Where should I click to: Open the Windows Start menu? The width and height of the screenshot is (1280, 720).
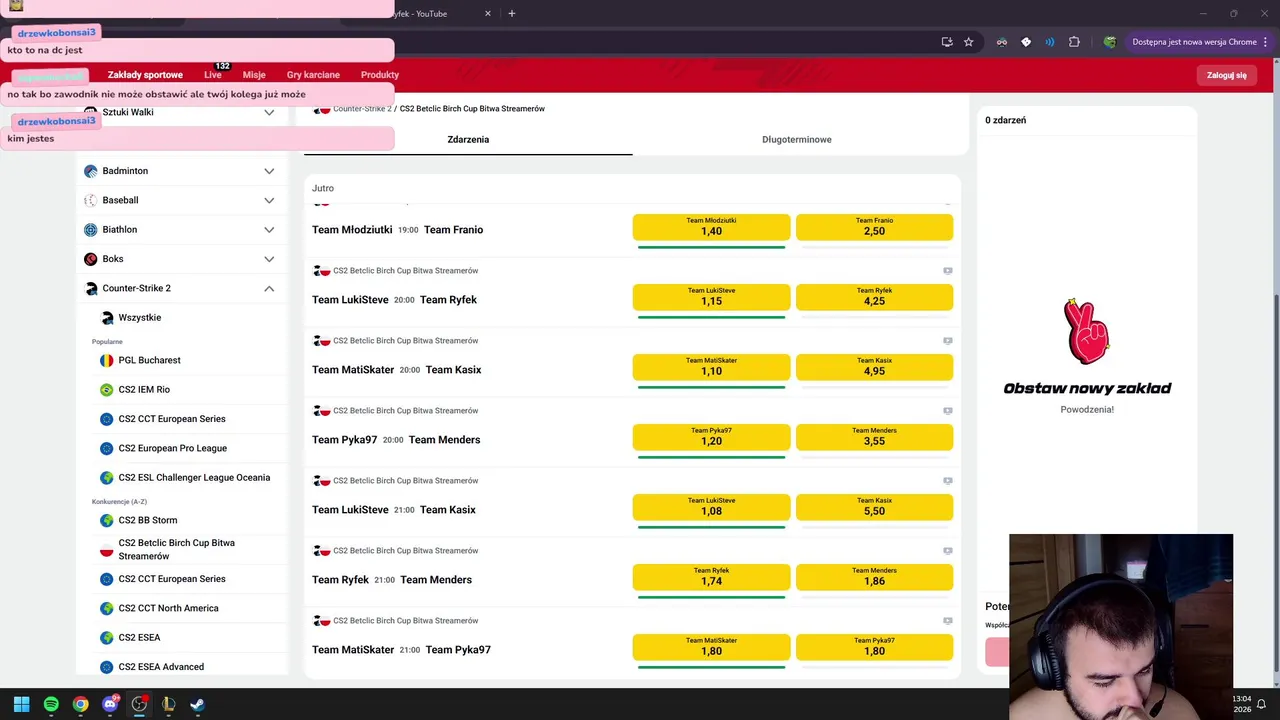(21, 704)
